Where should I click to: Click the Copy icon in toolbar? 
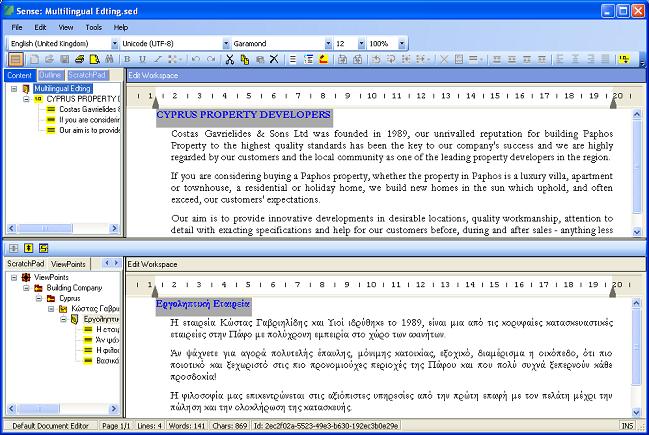pos(245,60)
